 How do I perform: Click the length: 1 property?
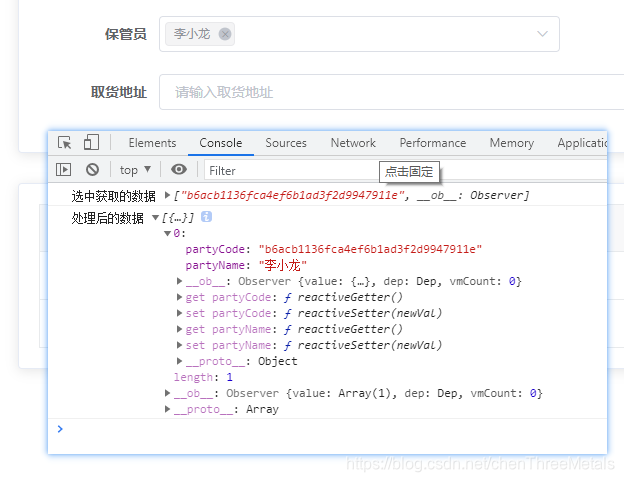[203, 377]
